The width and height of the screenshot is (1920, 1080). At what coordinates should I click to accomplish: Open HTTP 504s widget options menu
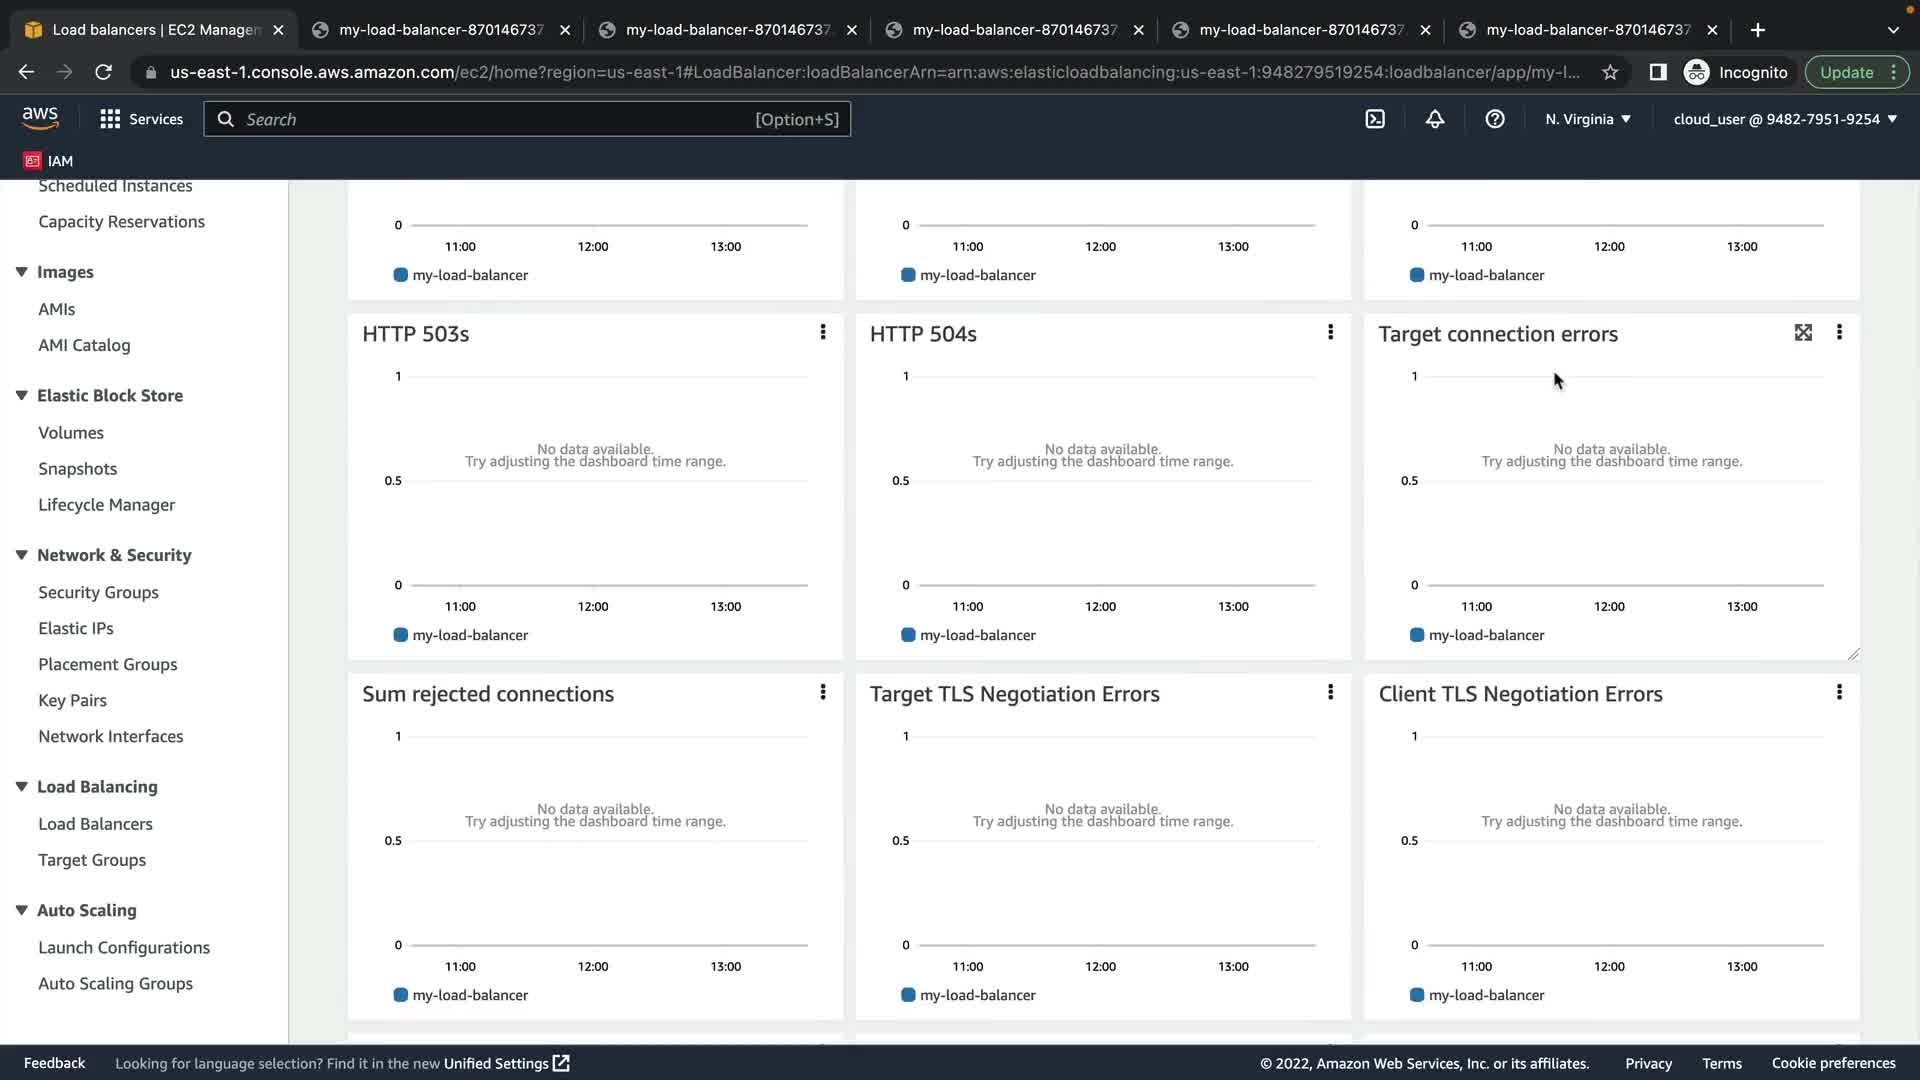pos(1330,332)
